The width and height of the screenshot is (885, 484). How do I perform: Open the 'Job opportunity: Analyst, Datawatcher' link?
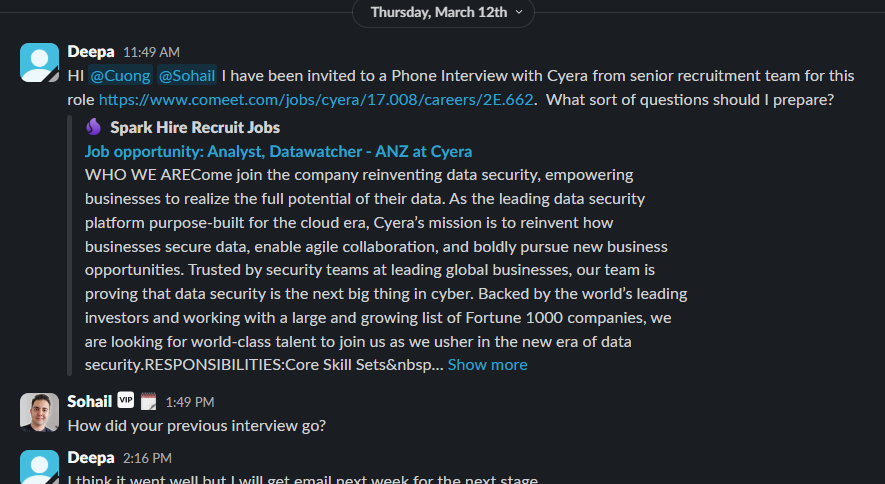278,151
